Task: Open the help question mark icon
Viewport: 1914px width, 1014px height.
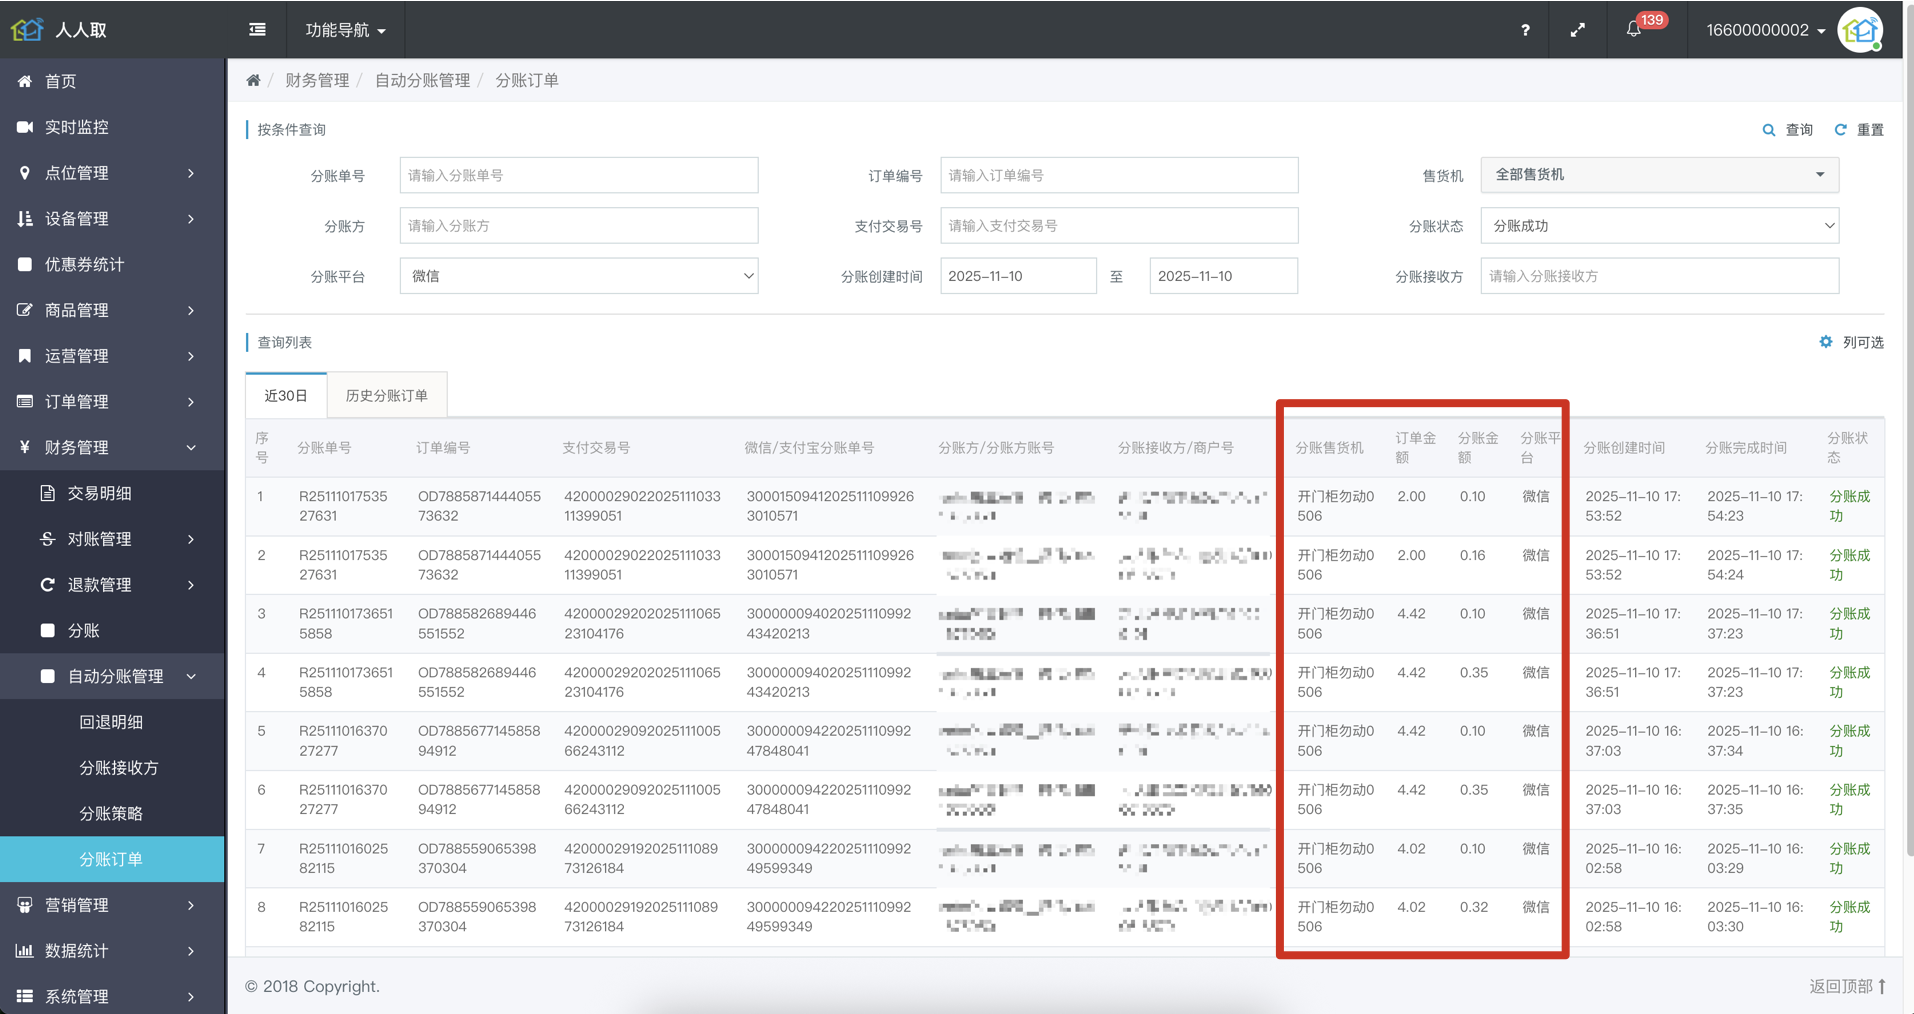Action: coord(1525,30)
